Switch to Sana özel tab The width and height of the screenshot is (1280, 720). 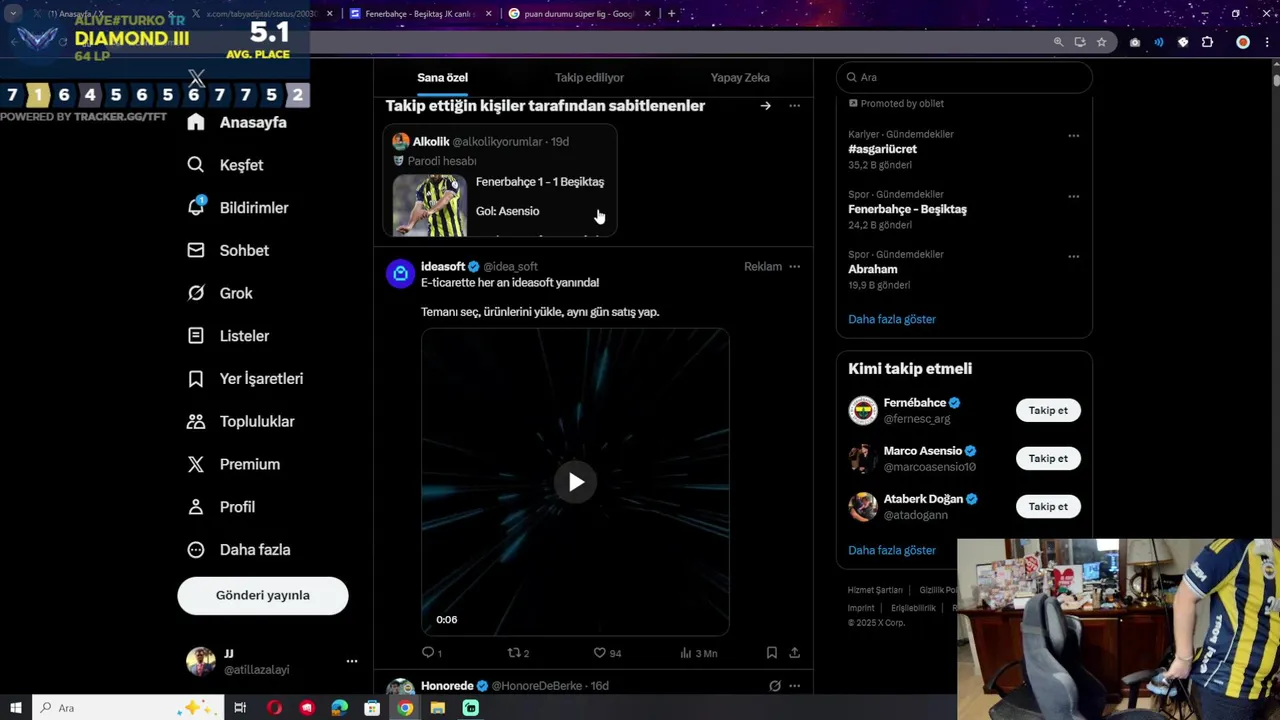coord(442,78)
